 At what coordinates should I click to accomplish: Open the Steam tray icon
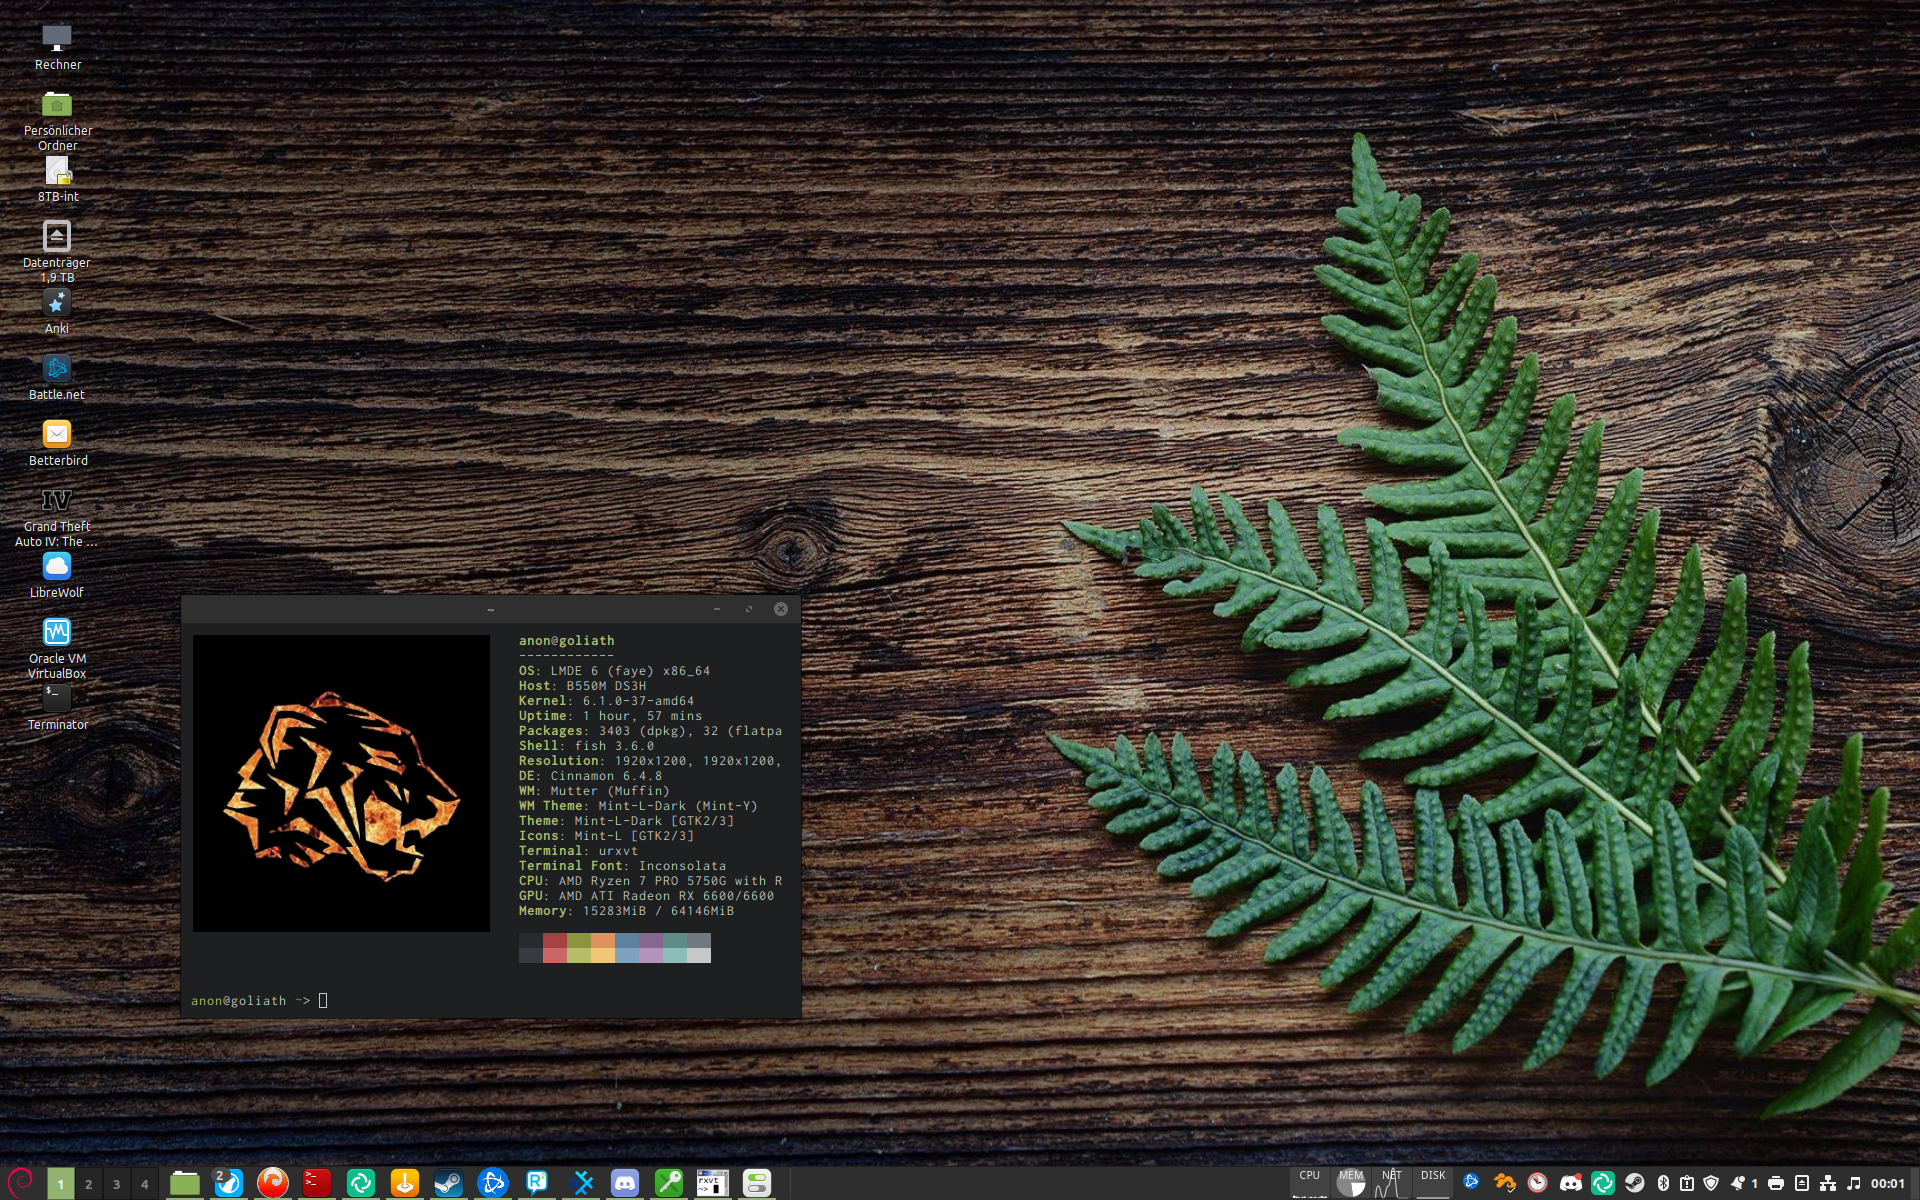pyautogui.click(x=1635, y=1183)
